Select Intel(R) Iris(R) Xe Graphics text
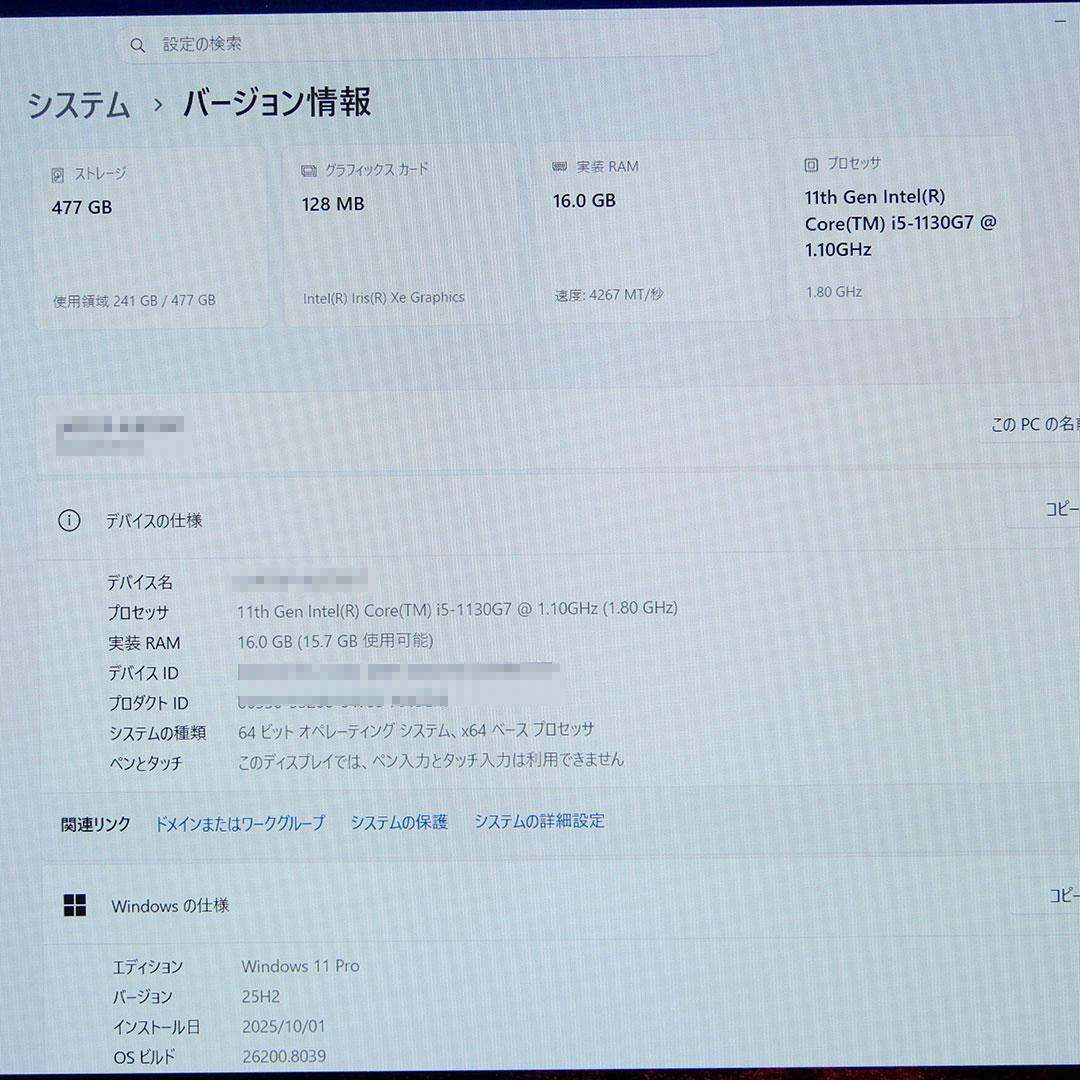Image resolution: width=1080 pixels, height=1080 pixels. pyautogui.click(x=384, y=298)
